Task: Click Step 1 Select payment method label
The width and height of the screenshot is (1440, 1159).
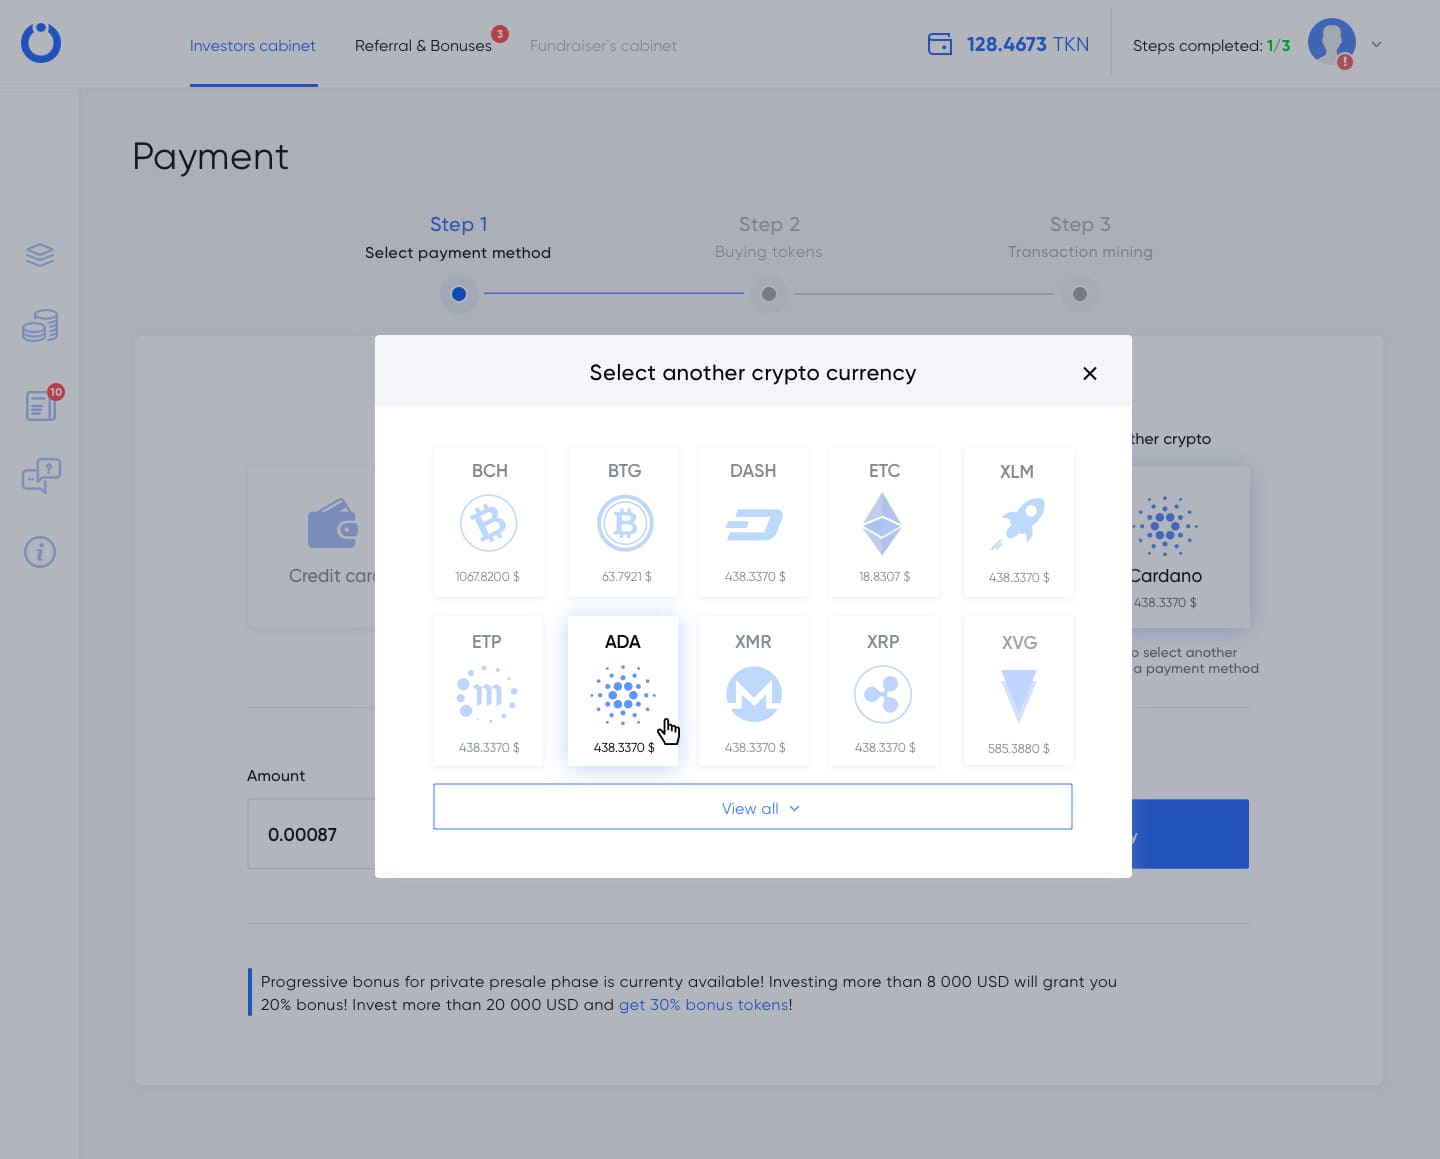Action: click(458, 238)
